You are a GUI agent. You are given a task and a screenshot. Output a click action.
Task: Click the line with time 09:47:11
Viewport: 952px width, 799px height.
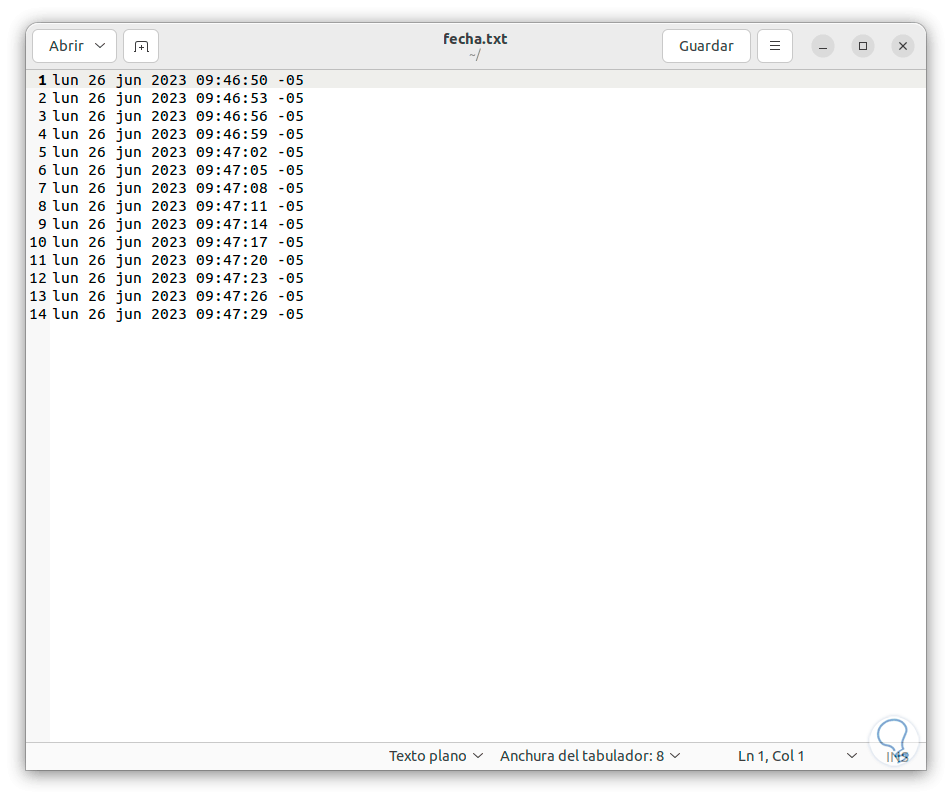[178, 206]
